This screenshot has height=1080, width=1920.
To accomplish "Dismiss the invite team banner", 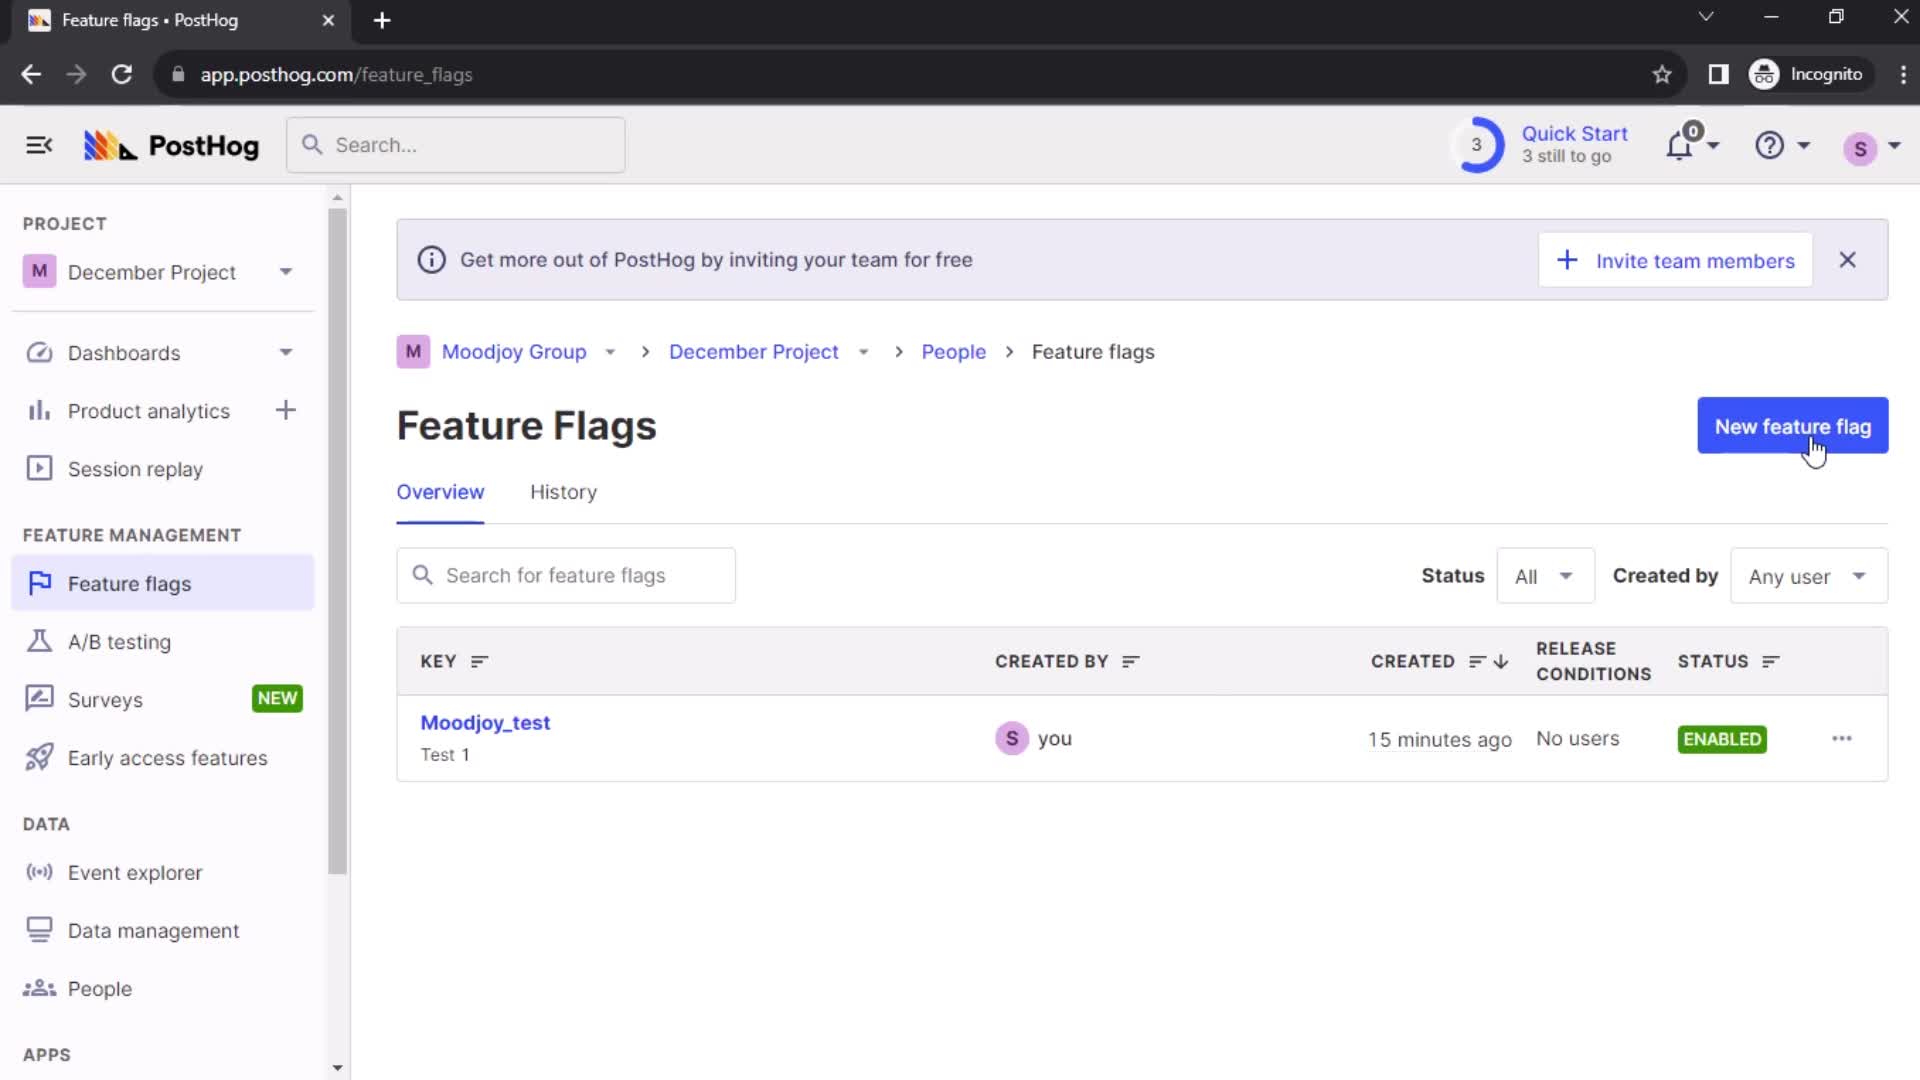I will [x=1847, y=260].
